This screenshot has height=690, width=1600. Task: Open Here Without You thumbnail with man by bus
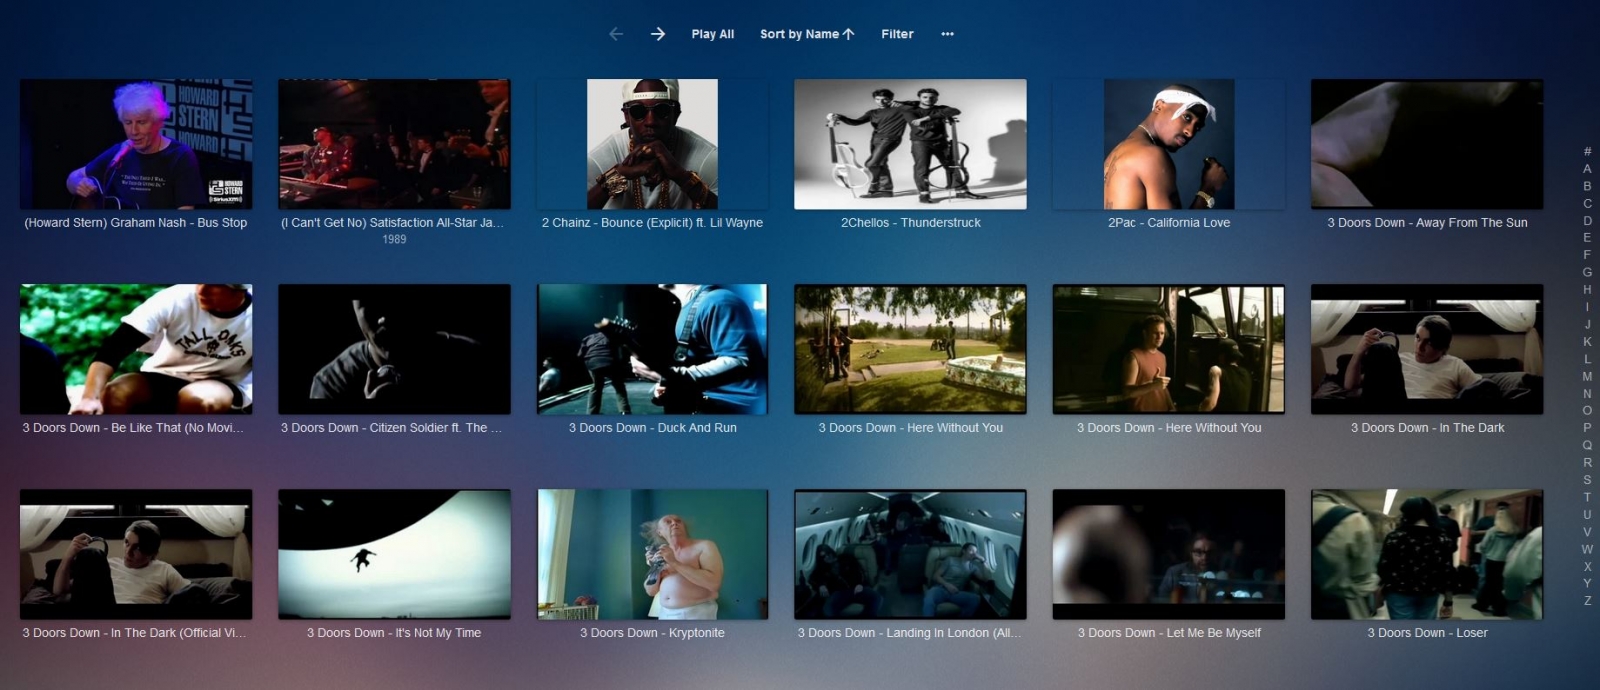(x=1169, y=349)
